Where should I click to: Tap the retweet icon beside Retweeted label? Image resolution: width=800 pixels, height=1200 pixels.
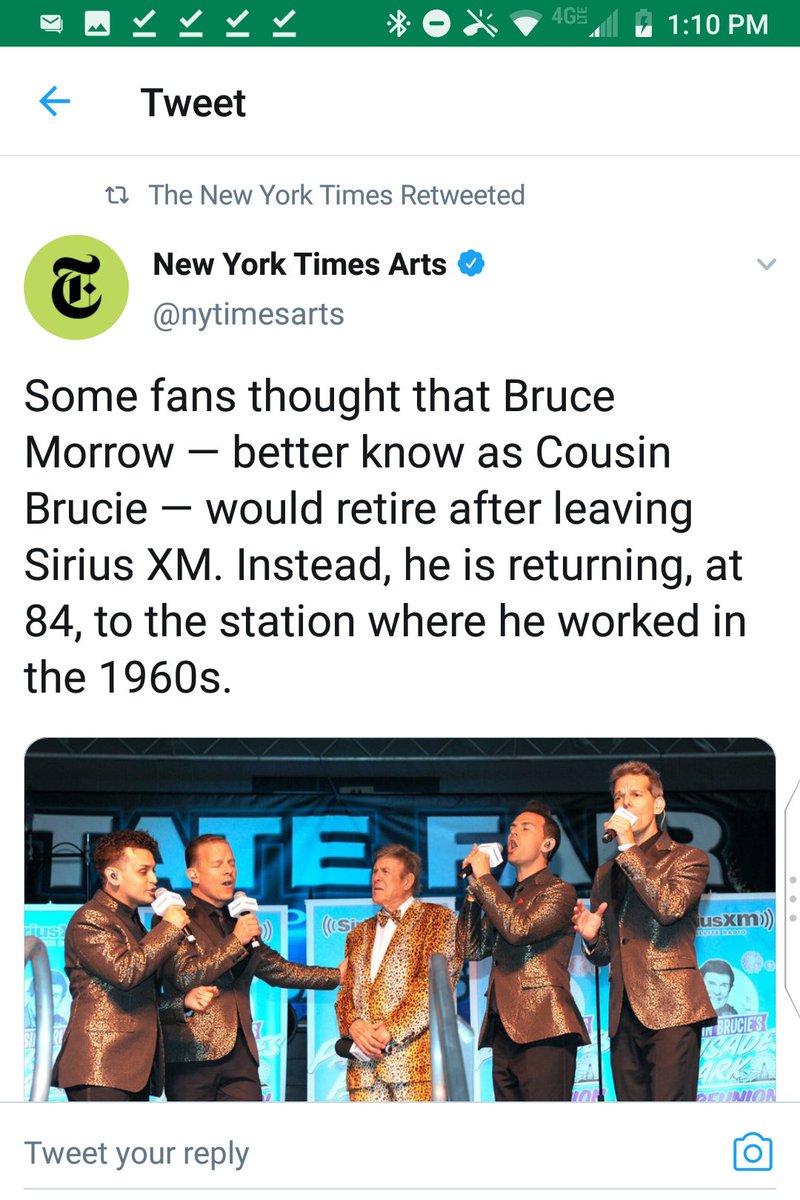pos(118,194)
